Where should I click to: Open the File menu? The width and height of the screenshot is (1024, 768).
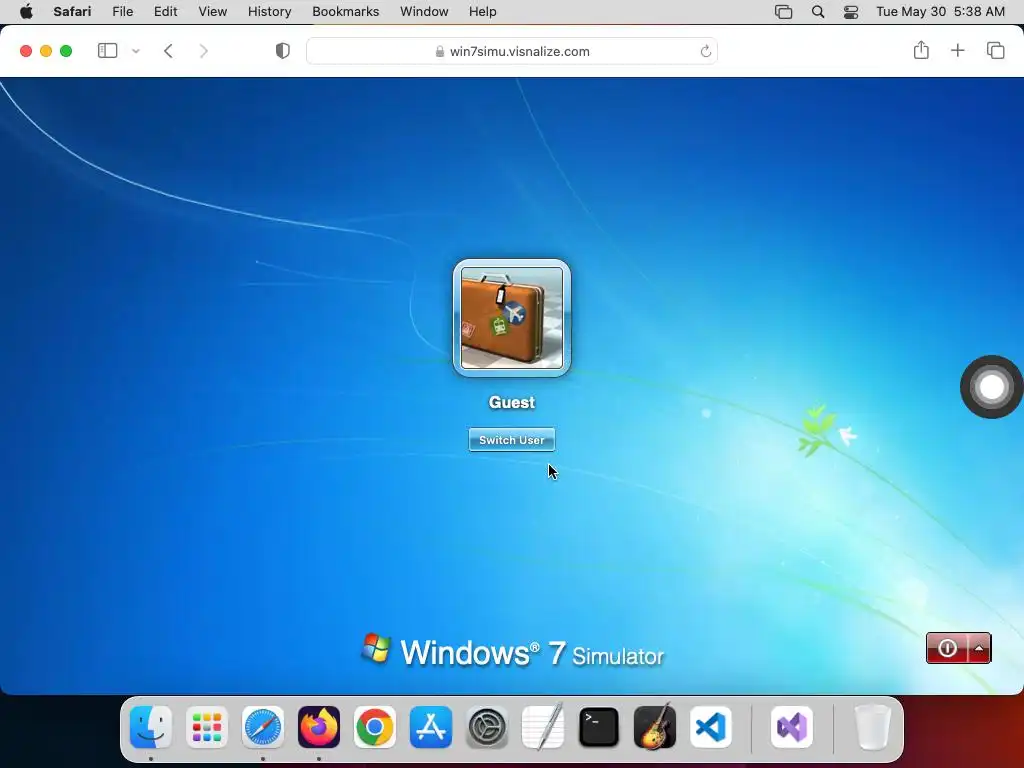(x=123, y=12)
